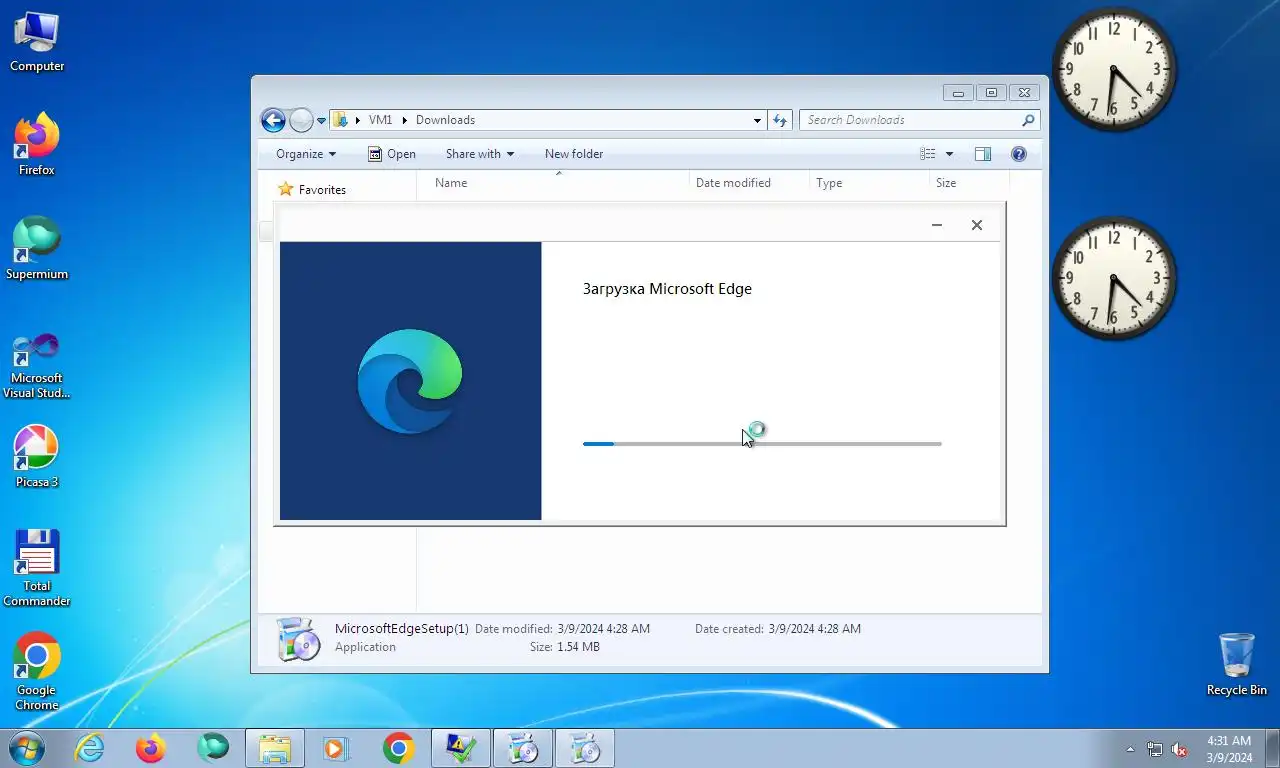Close the Edge installer dialog

(x=977, y=225)
